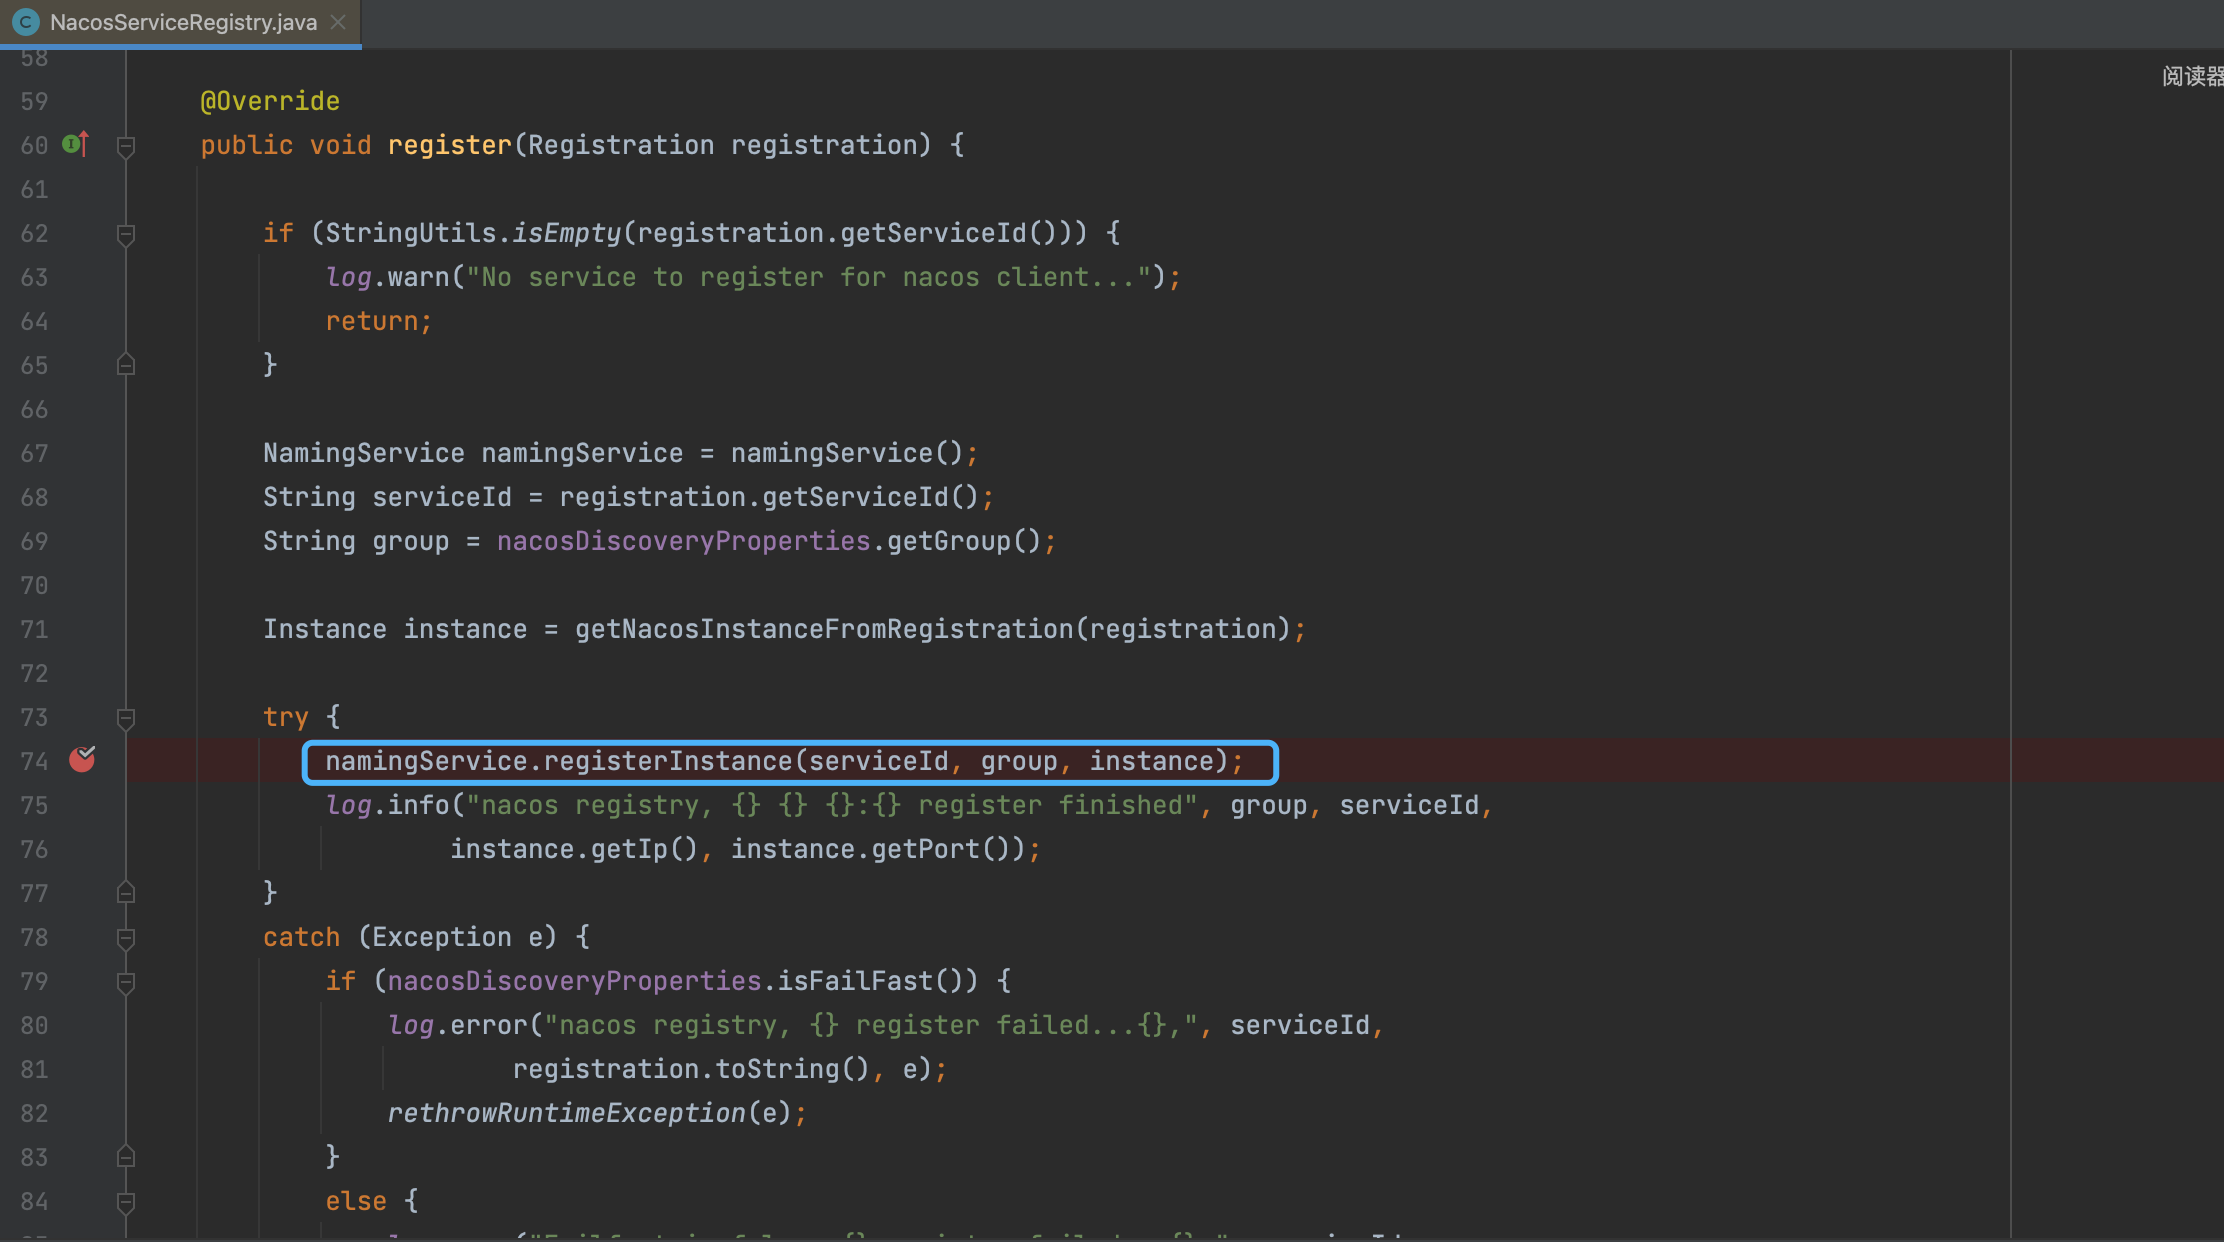Viewport: 2224px width, 1242px height.
Task: Click the implements-method gutter icon on line 60
Action: point(76,145)
